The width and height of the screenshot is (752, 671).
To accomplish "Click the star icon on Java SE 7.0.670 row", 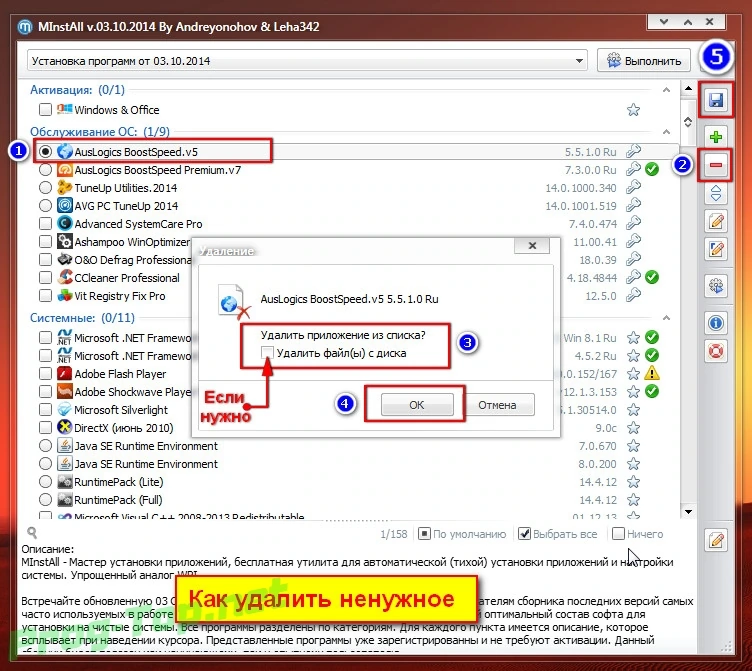I will point(633,446).
